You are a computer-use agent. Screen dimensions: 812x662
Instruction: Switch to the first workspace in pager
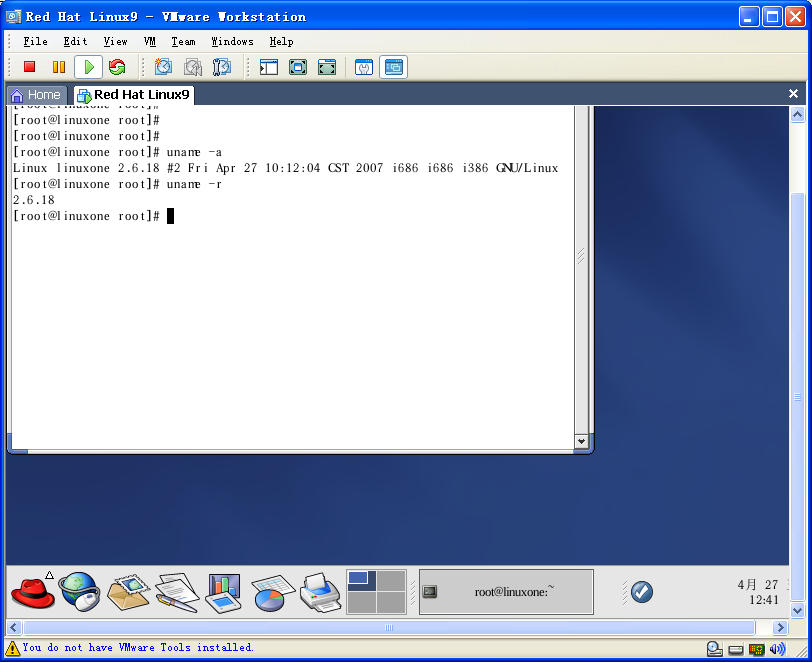[361, 581]
